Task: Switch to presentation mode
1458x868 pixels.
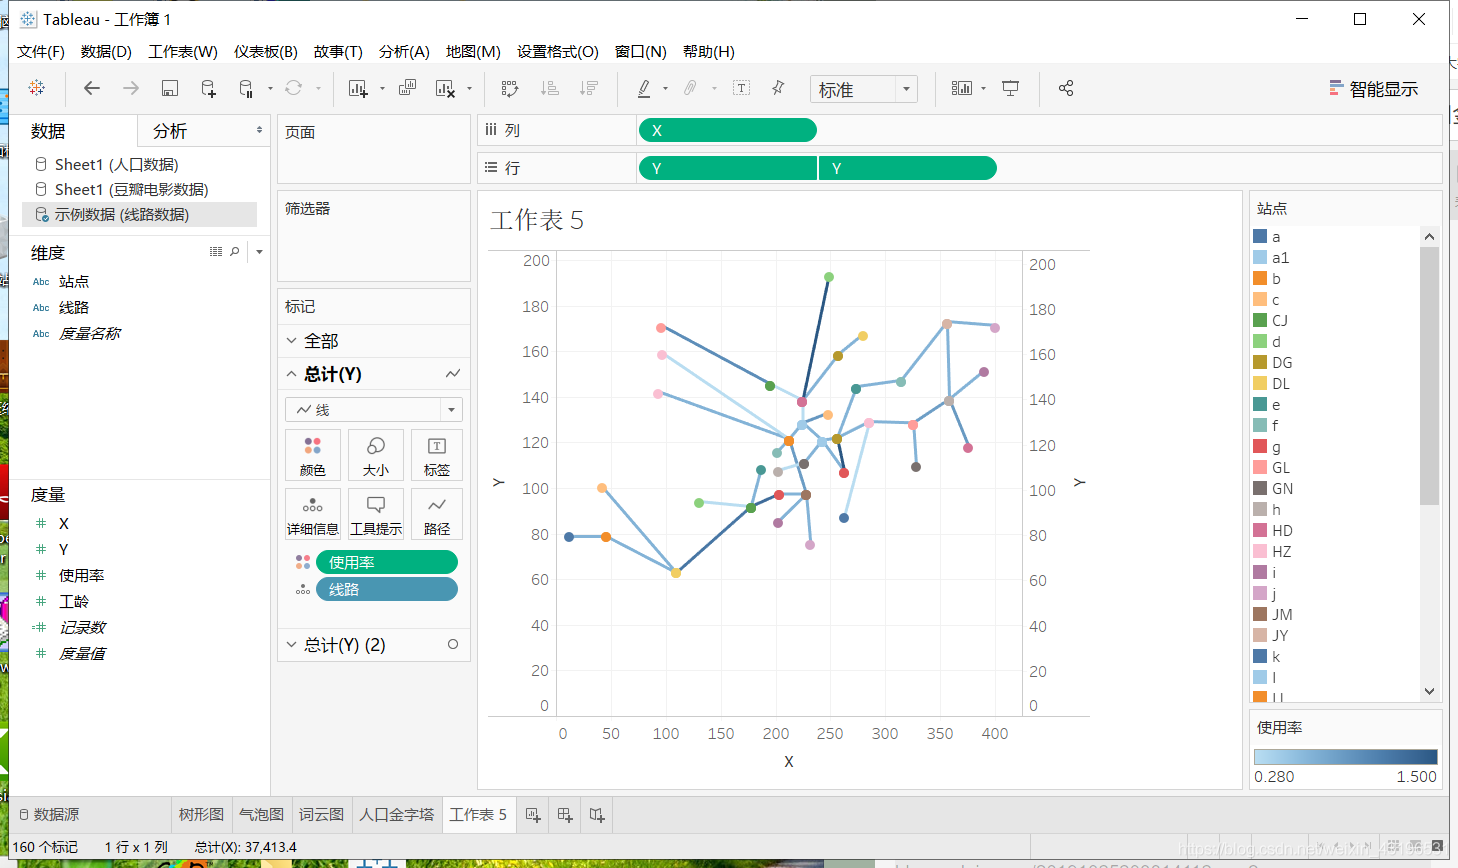Action: point(1011,88)
